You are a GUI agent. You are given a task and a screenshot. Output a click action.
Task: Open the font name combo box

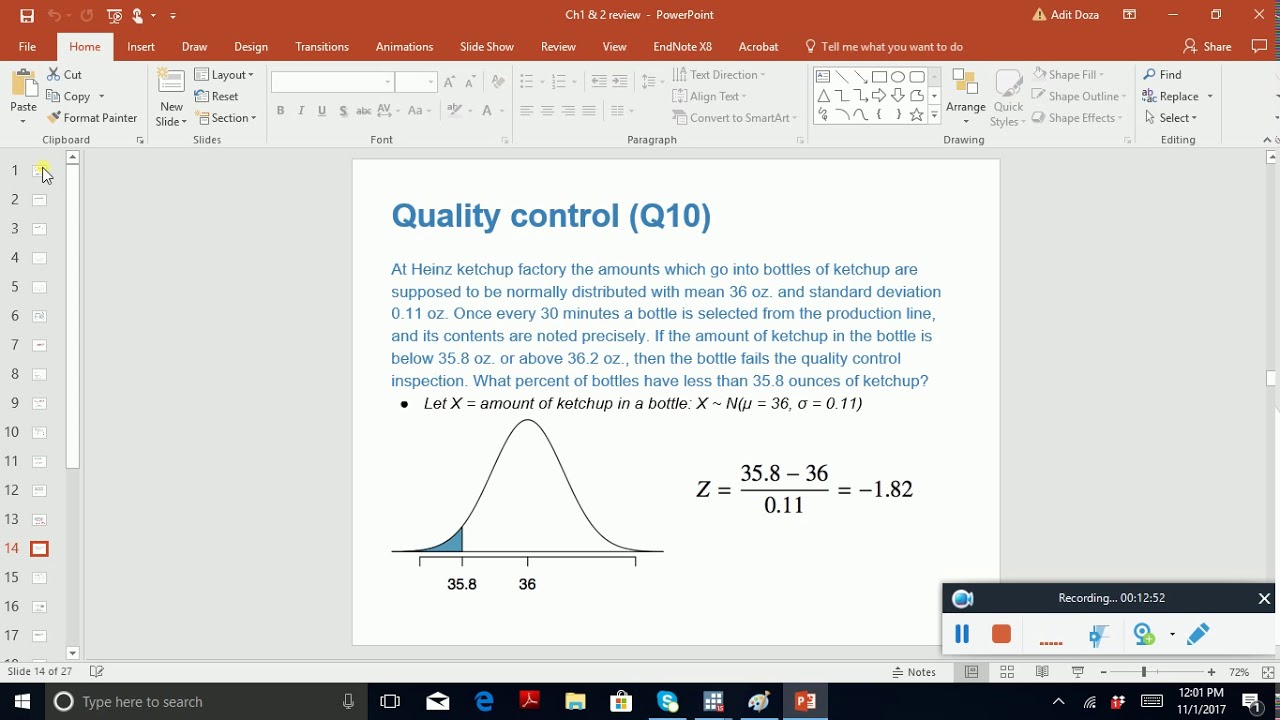(333, 82)
